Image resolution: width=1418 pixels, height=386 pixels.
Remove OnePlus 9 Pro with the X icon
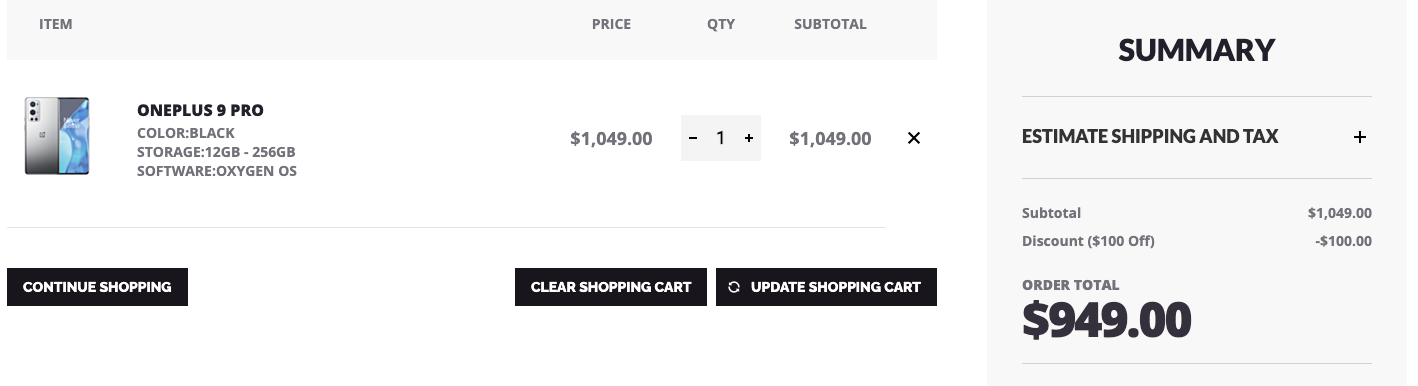(x=913, y=138)
